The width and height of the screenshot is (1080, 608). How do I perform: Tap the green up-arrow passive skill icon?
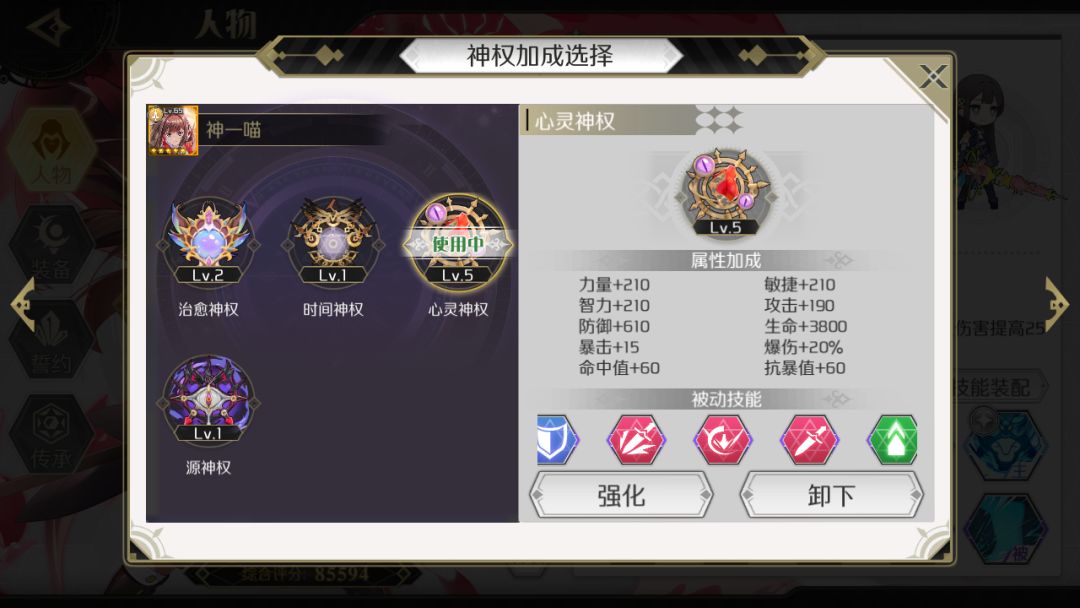click(x=893, y=439)
